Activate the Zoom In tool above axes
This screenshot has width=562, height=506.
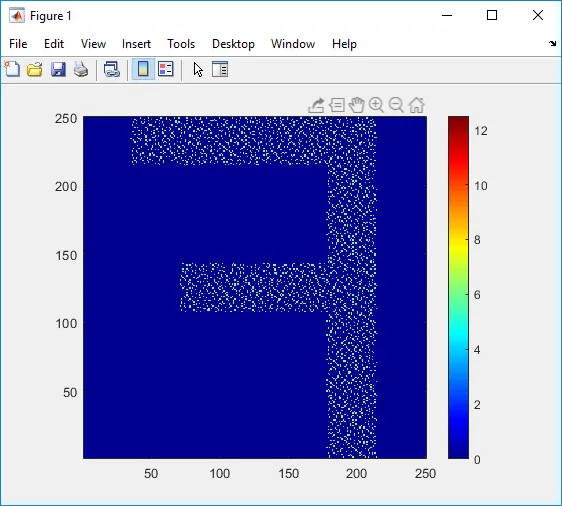point(376,105)
